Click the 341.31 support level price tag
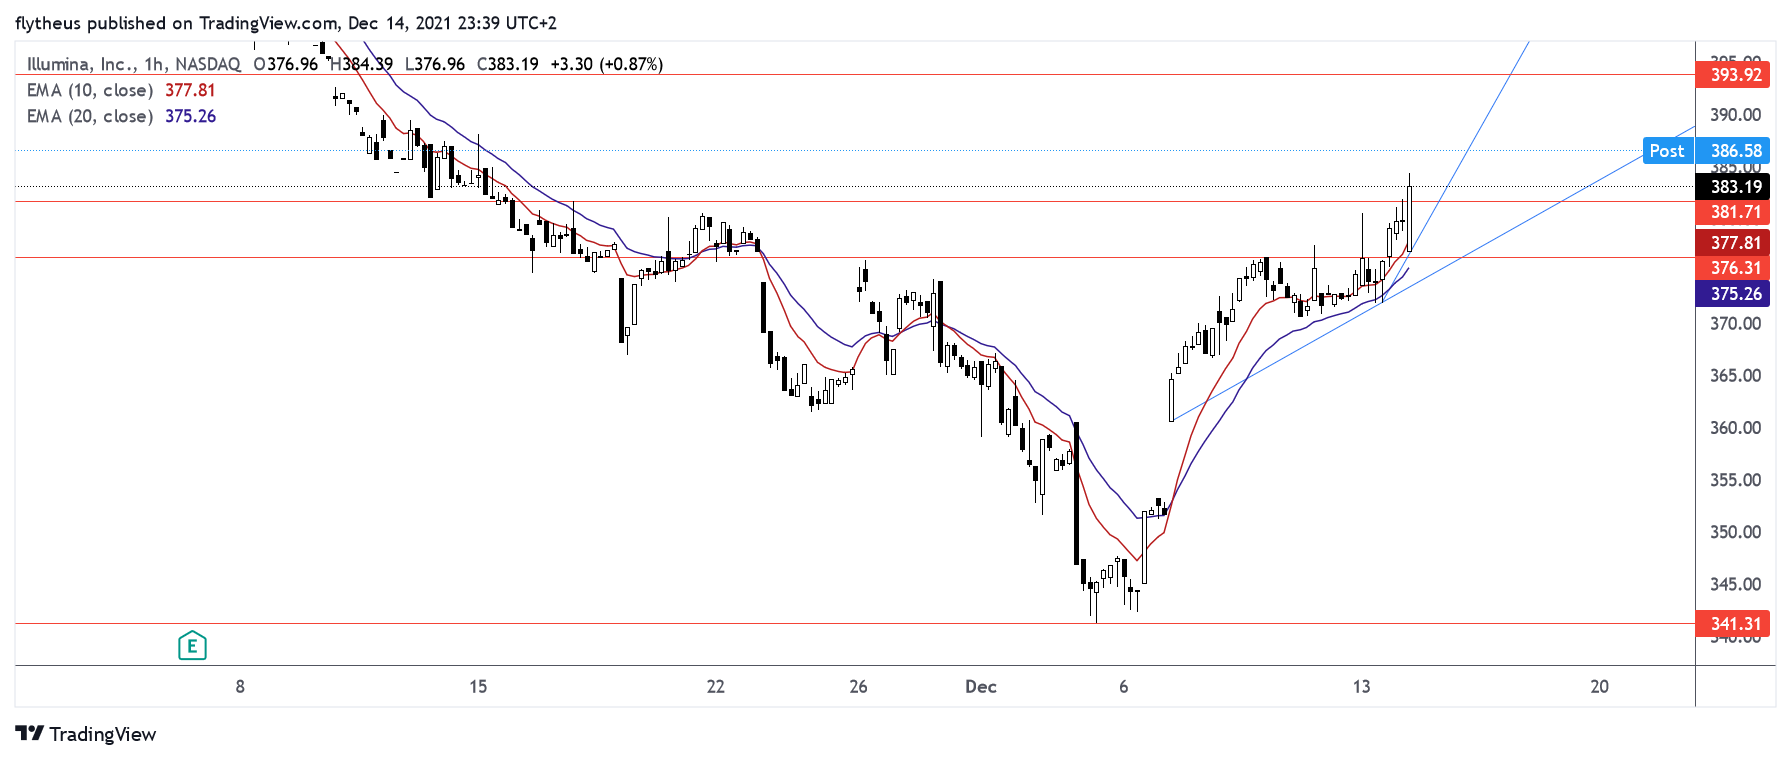 coord(1734,624)
